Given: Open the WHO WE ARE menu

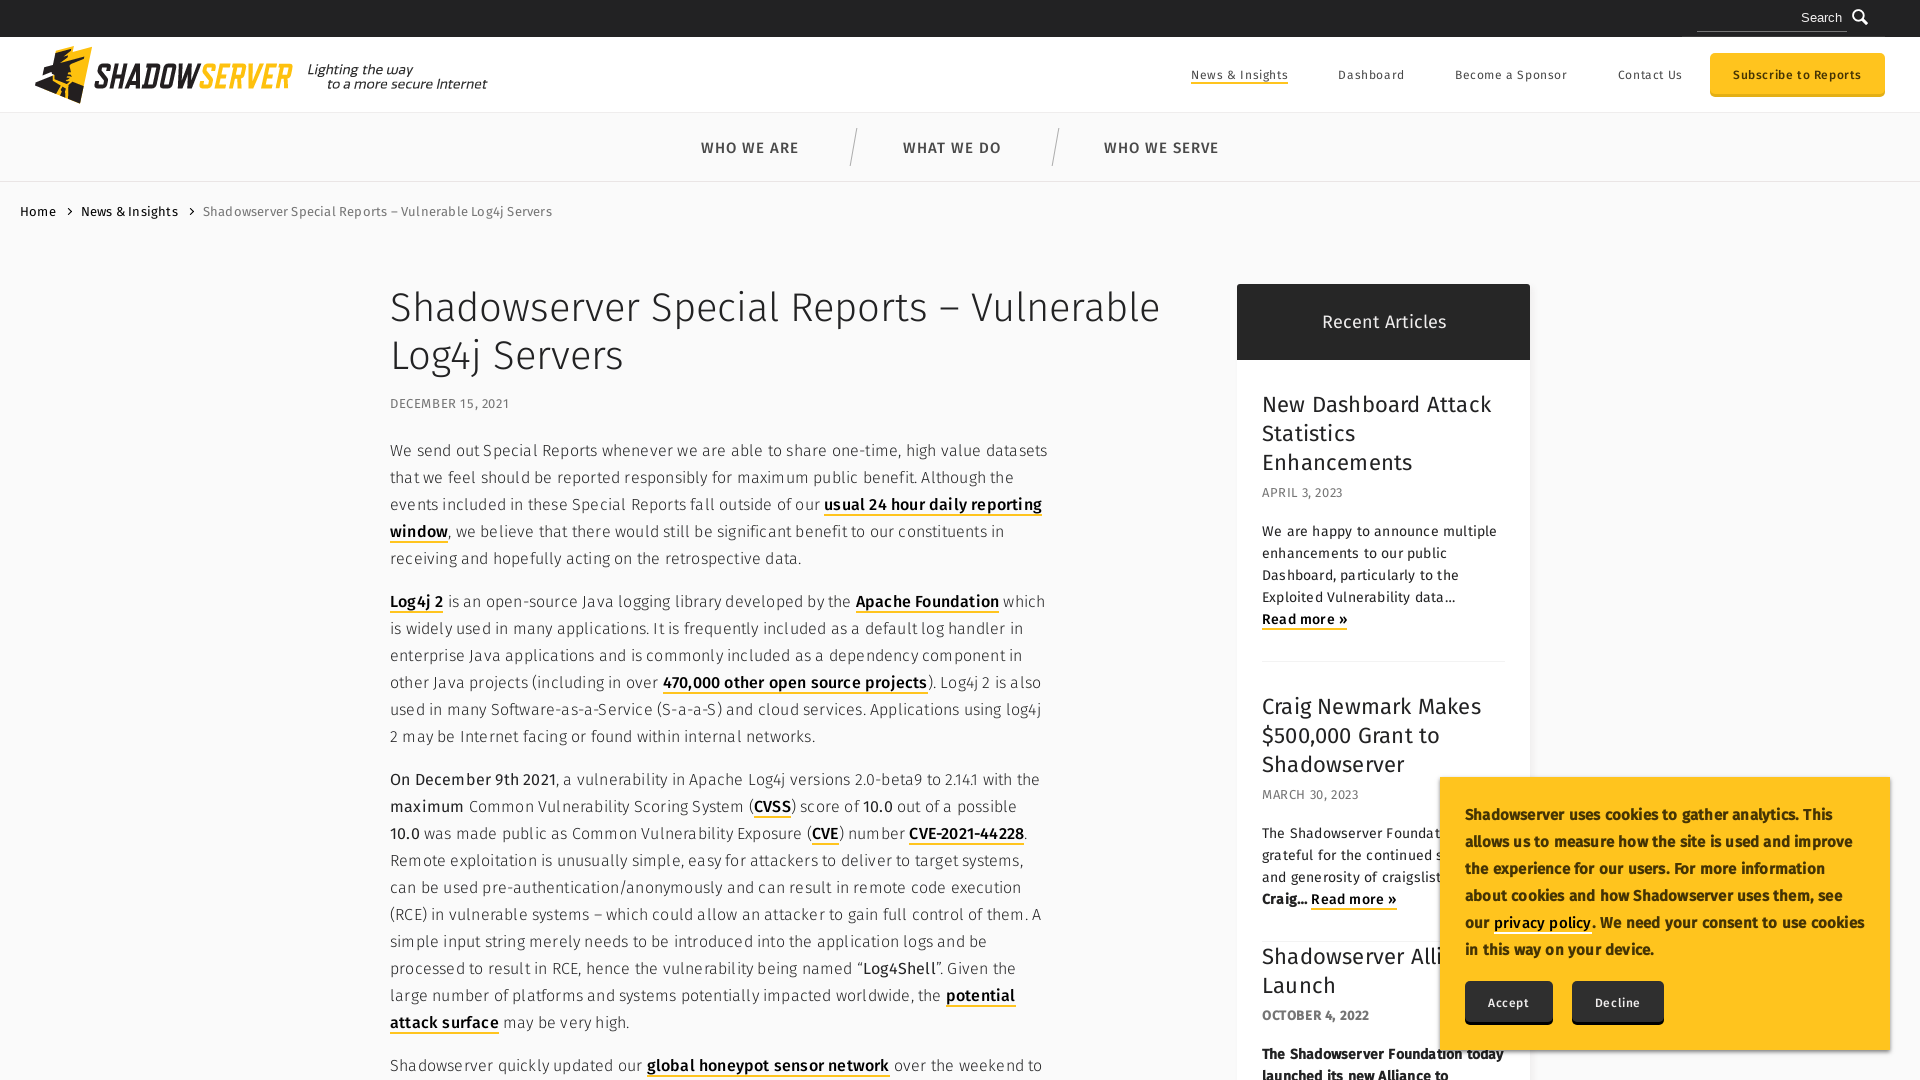Looking at the screenshot, I should [750, 148].
